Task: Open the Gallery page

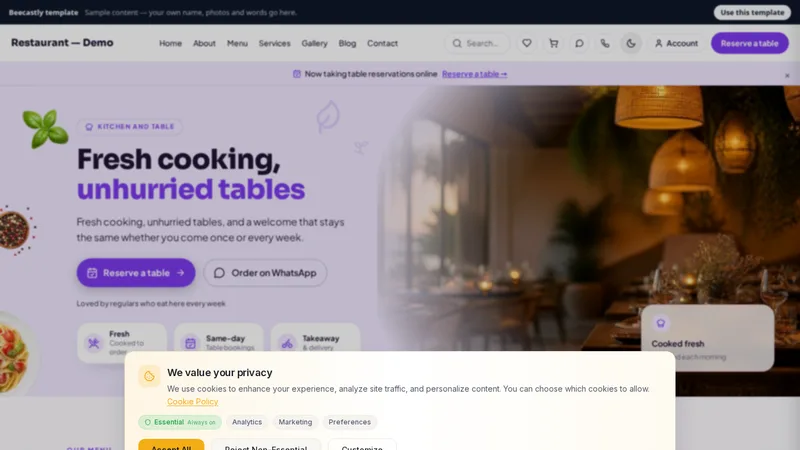Action: [x=314, y=43]
